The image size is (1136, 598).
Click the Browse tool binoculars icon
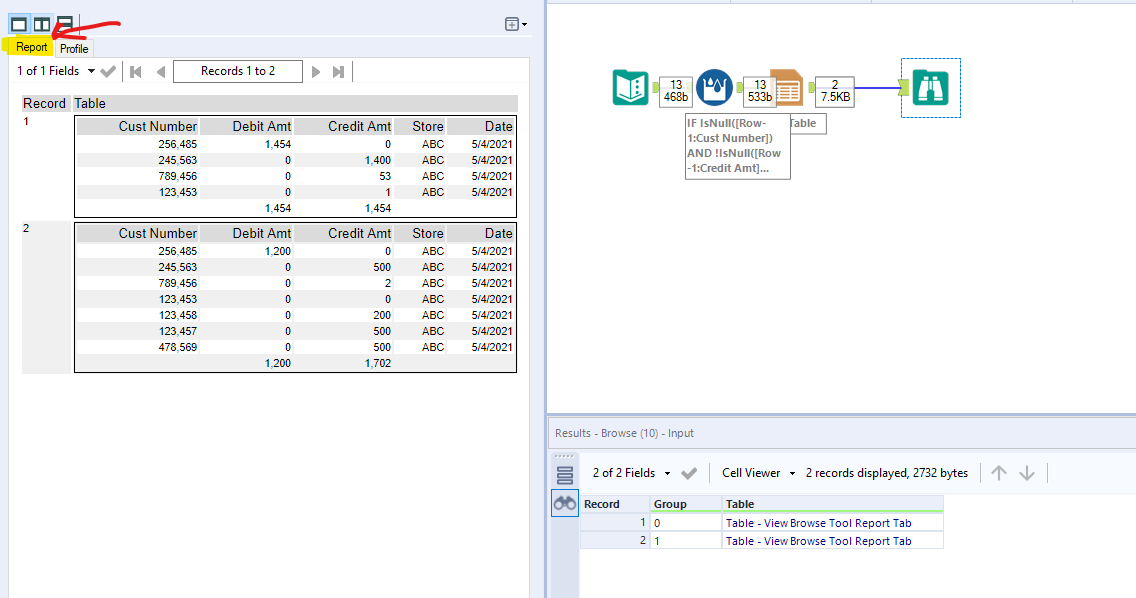pyautogui.click(x=930, y=88)
